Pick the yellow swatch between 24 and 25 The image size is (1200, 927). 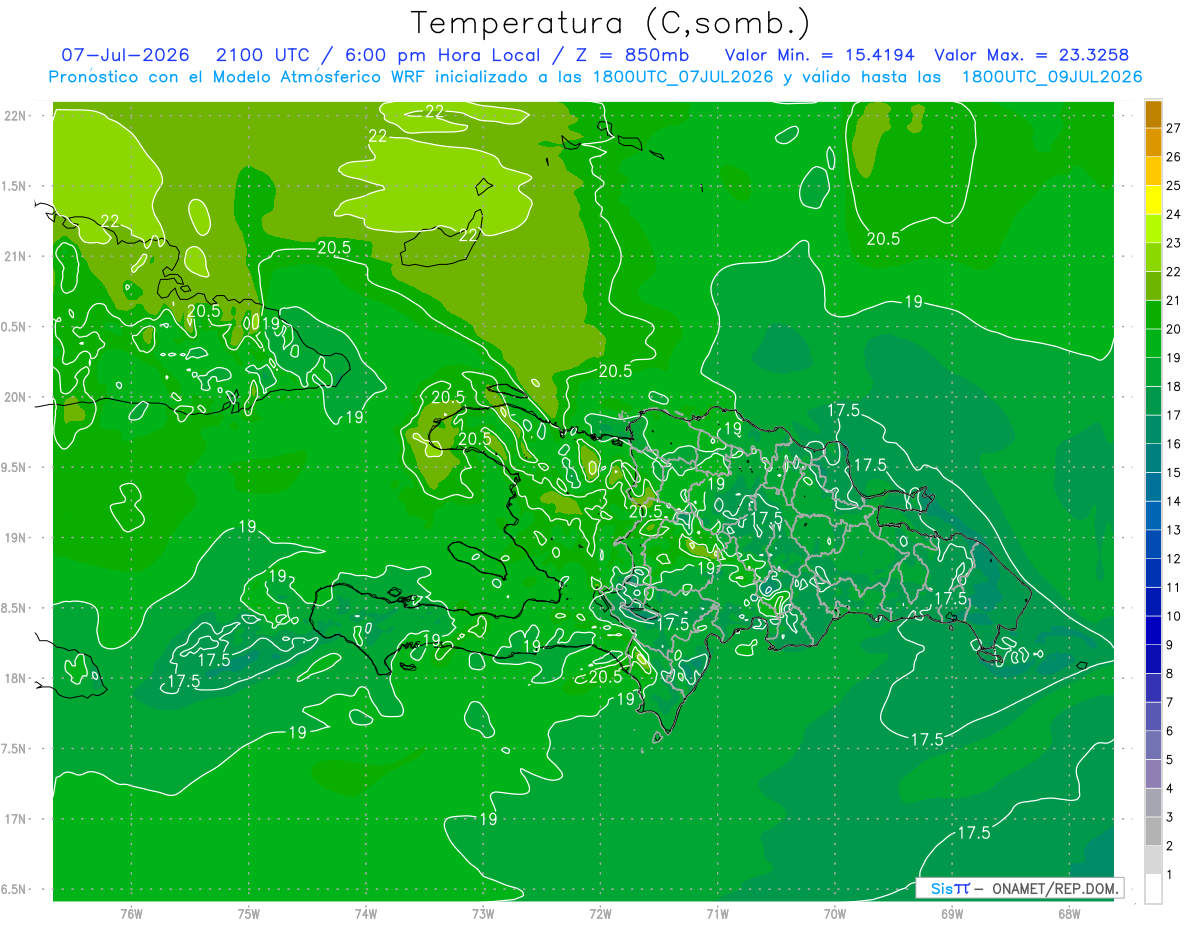[x=1153, y=200]
